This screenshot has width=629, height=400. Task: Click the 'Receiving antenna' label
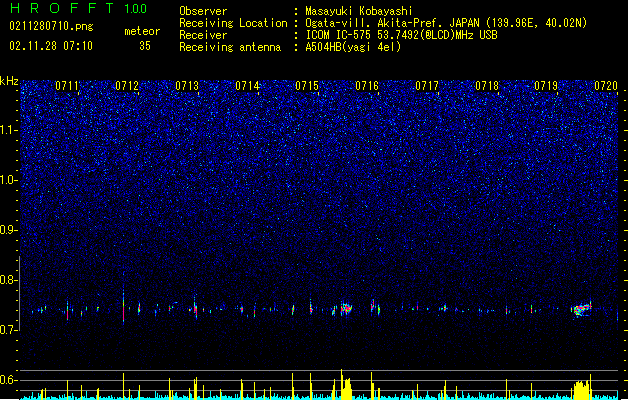click(230, 47)
